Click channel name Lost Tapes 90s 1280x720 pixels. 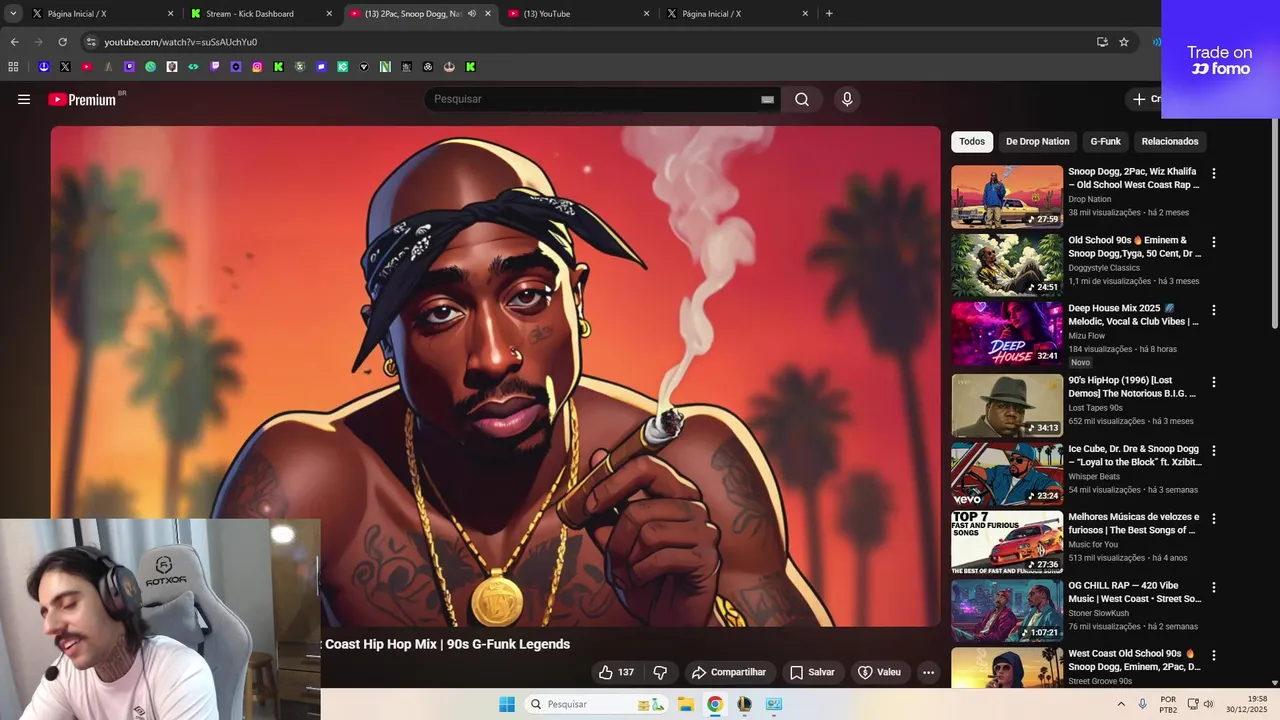(x=1095, y=408)
